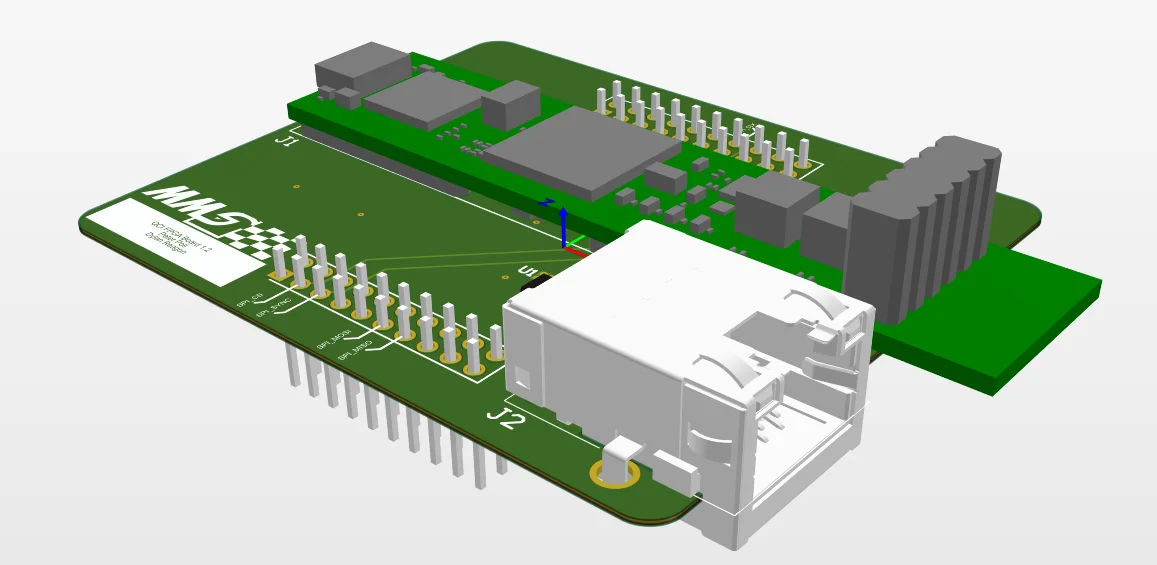
Task: Click the blue Z axis arrow
Action: pos(563,226)
